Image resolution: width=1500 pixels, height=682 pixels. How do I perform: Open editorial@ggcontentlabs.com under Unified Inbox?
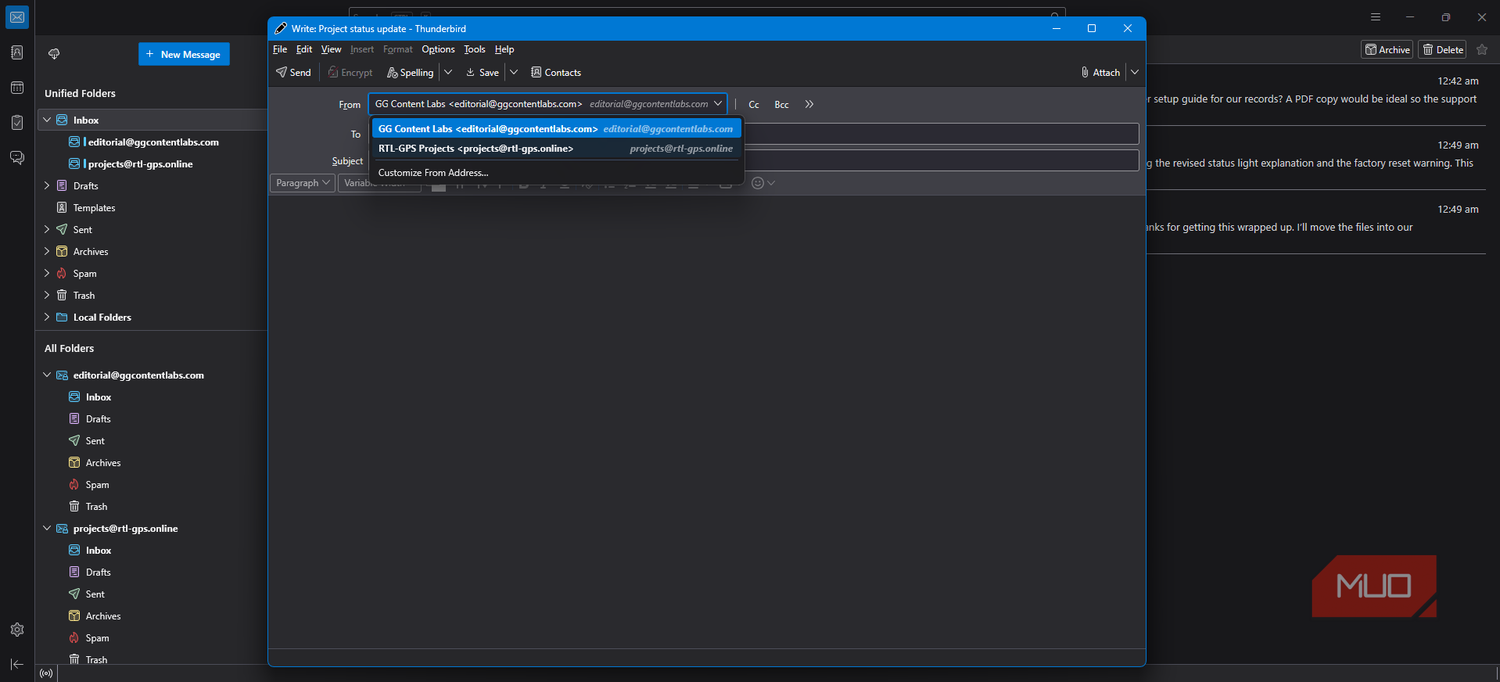154,142
